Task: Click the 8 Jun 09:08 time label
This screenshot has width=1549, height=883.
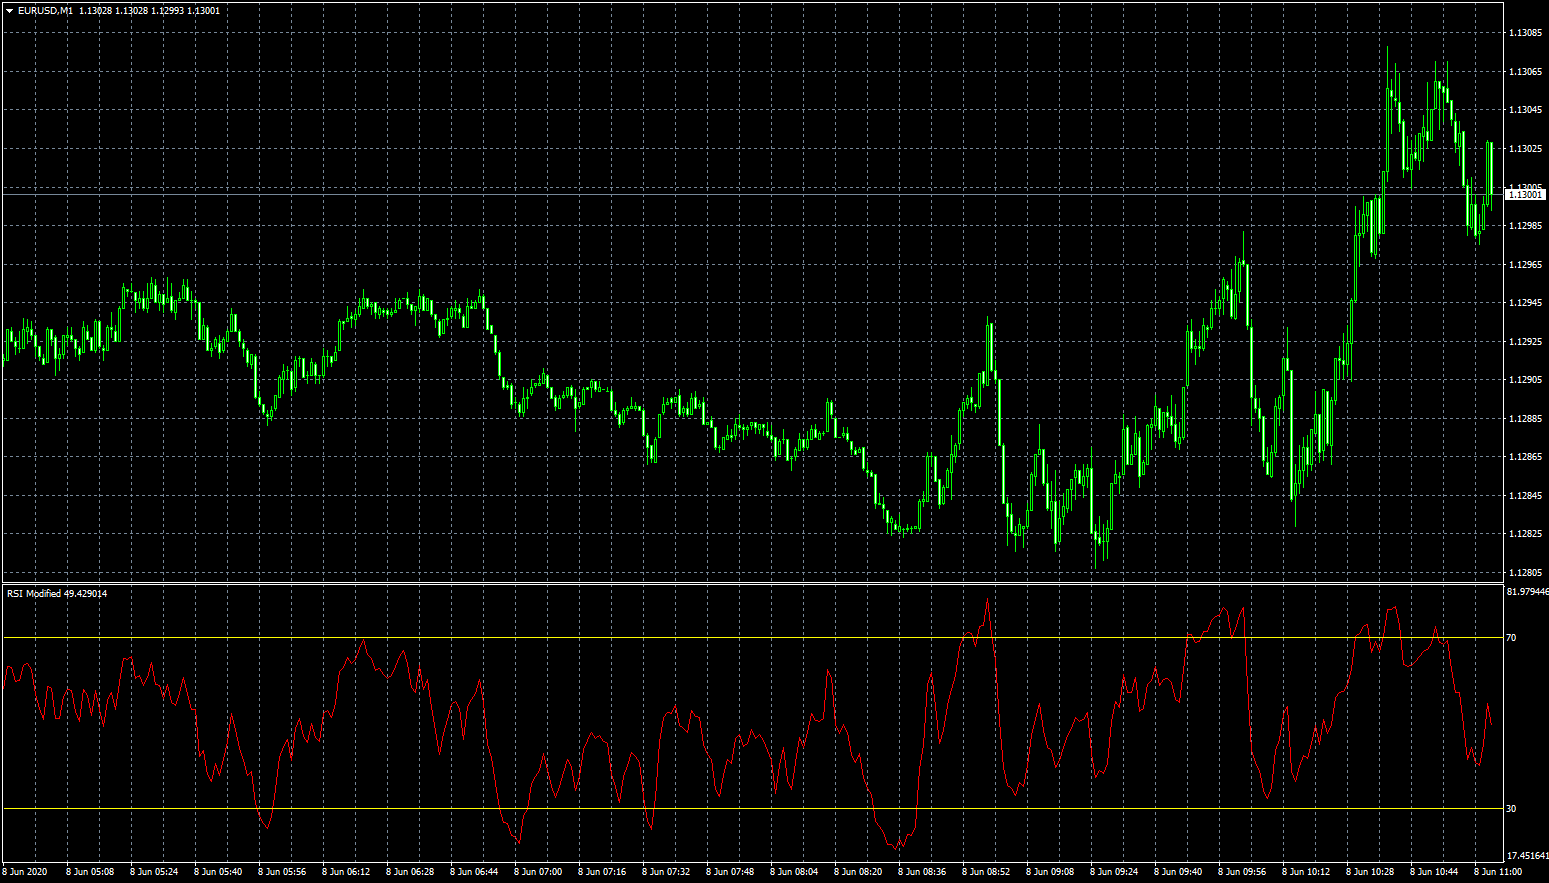Action: (x=1050, y=872)
